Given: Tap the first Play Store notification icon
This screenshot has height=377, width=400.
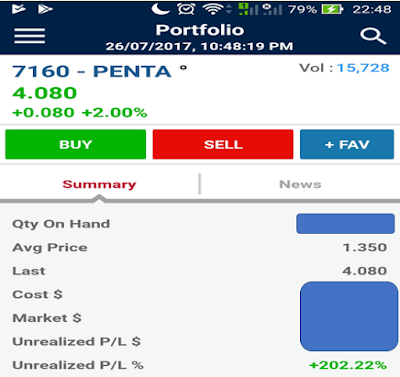Looking at the screenshot, I should pos(19,9).
